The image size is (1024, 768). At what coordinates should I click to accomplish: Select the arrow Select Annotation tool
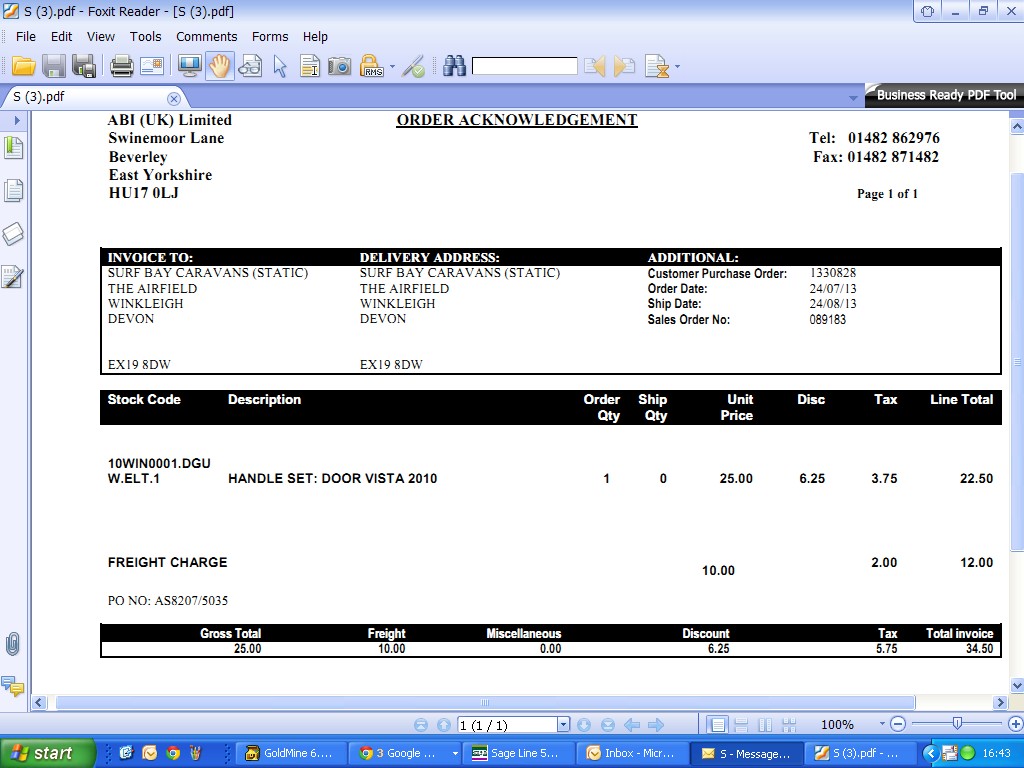(280, 67)
